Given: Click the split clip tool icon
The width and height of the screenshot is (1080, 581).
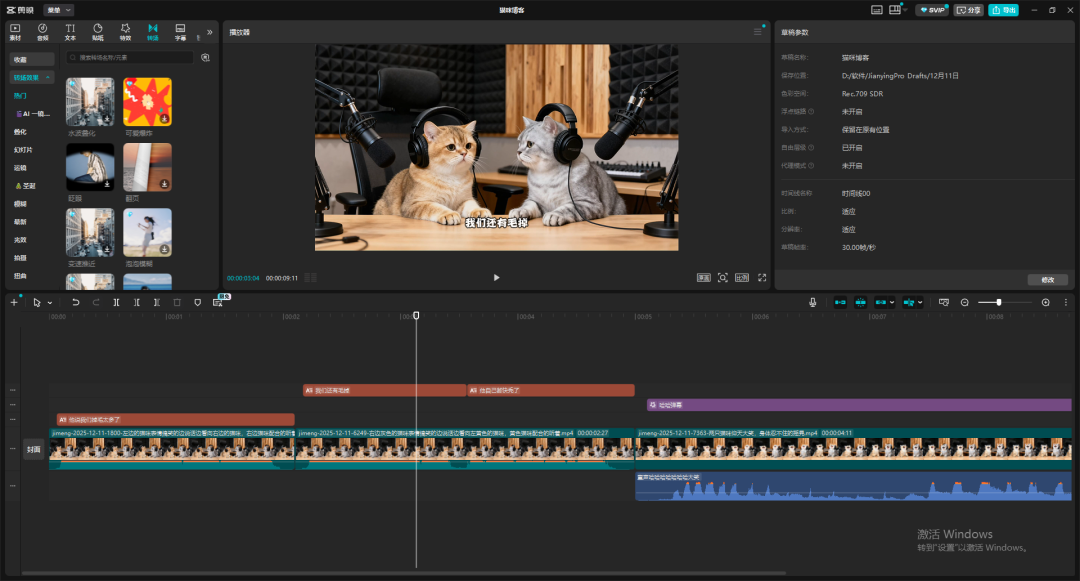Looking at the screenshot, I should click(x=116, y=302).
